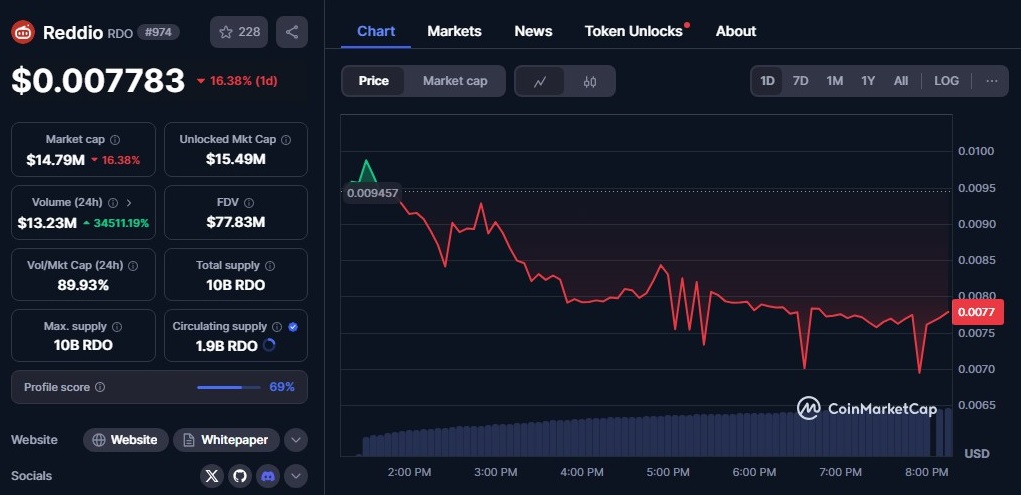Viewport: 1021px width, 495px height.
Task: Click the 0.009457 opening price label
Action: click(372, 193)
